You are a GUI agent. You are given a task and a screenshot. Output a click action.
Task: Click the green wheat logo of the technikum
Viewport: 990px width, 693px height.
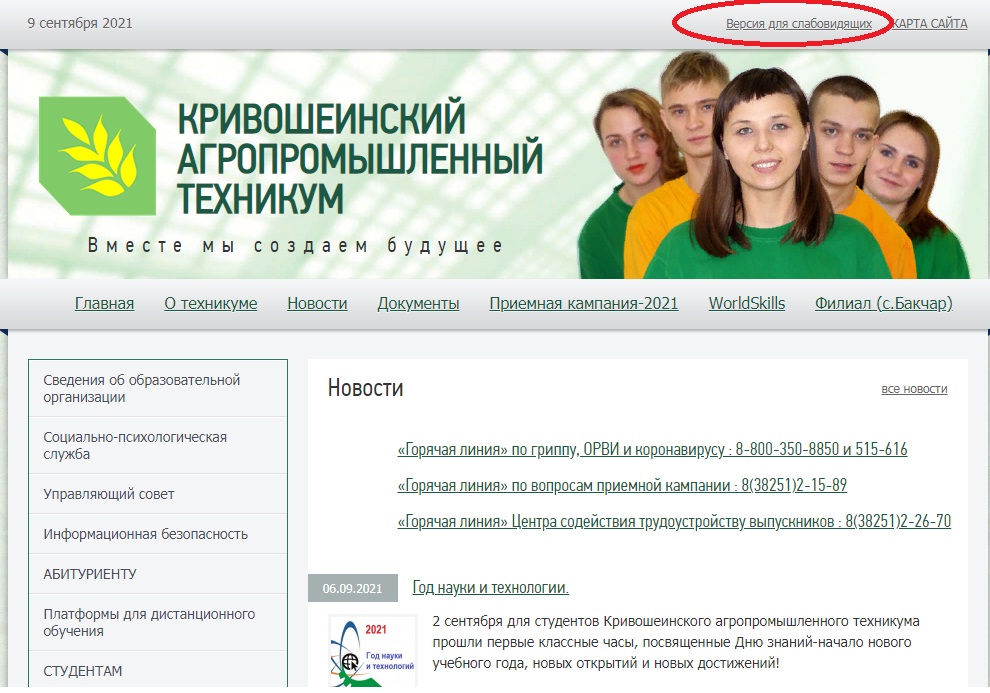coord(97,156)
